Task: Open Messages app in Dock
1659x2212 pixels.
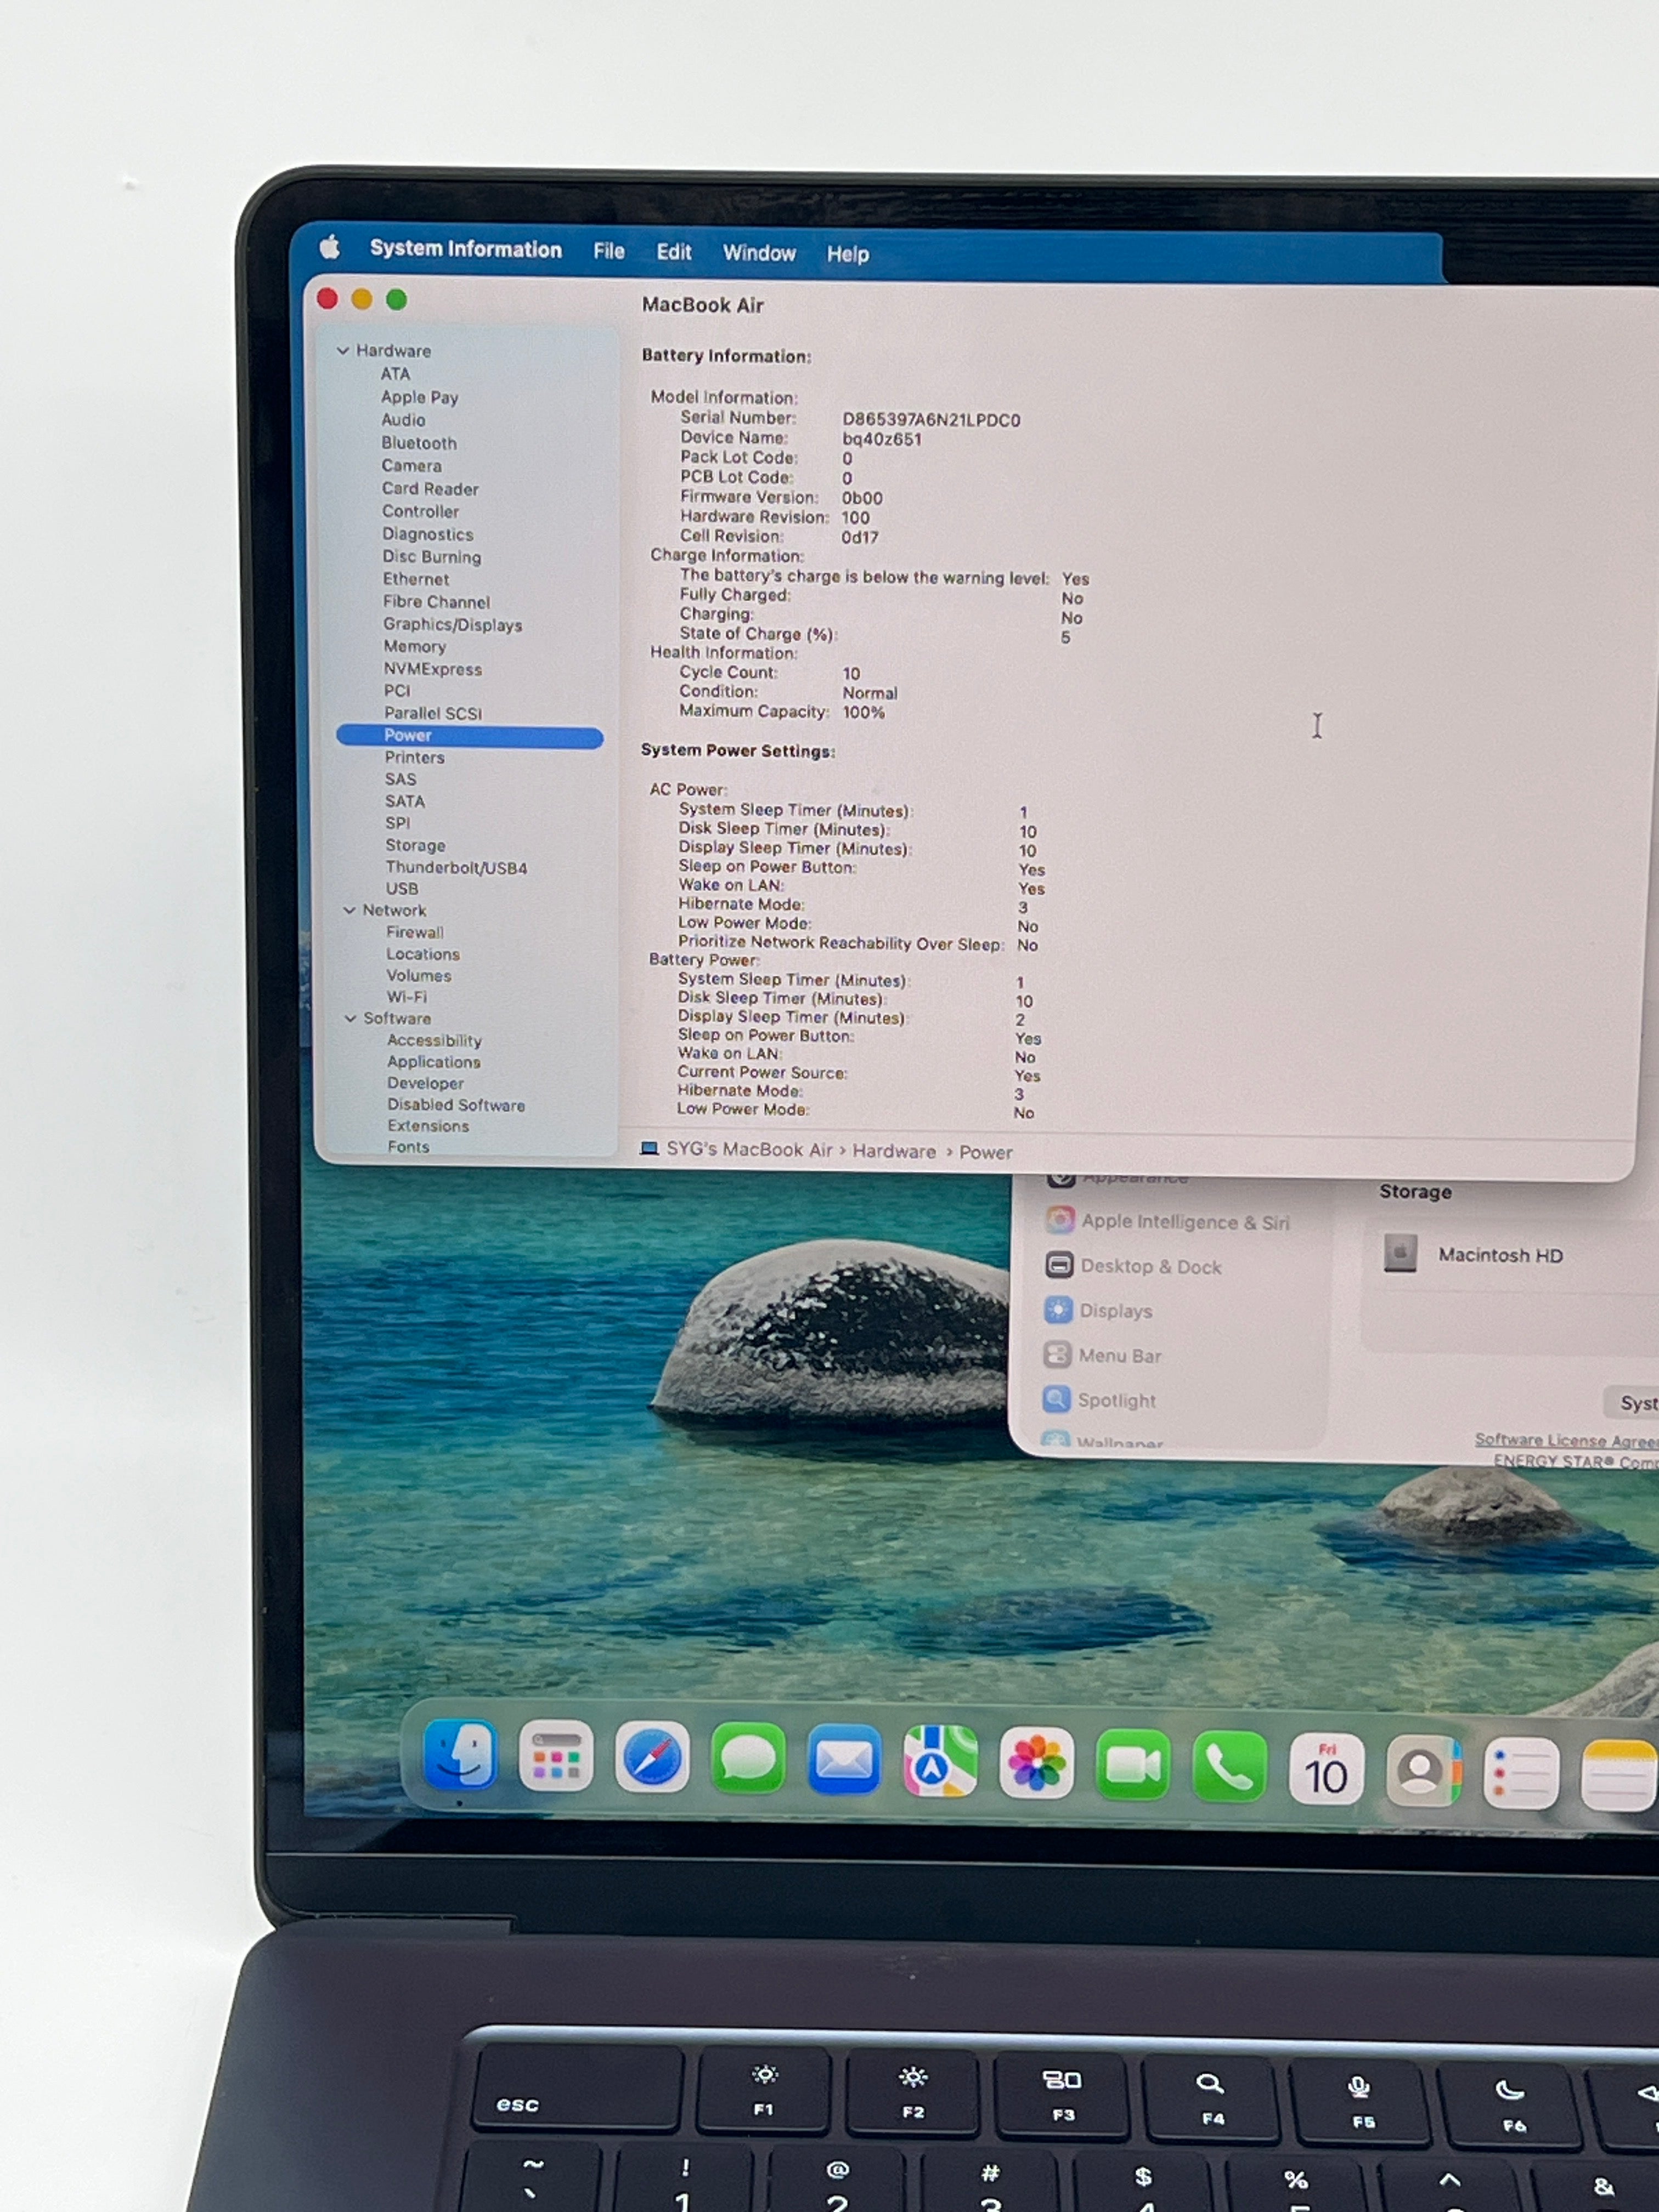Action: point(748,1760)
